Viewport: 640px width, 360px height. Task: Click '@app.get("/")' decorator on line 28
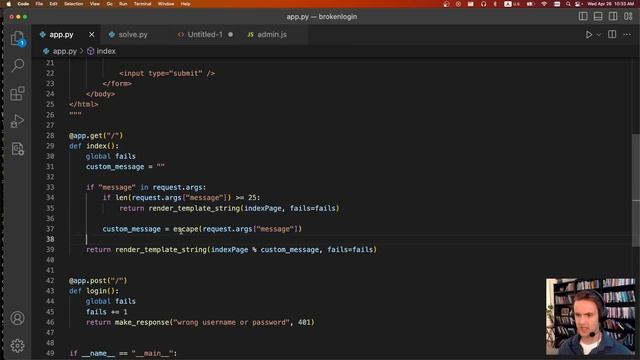coord(96,136)
